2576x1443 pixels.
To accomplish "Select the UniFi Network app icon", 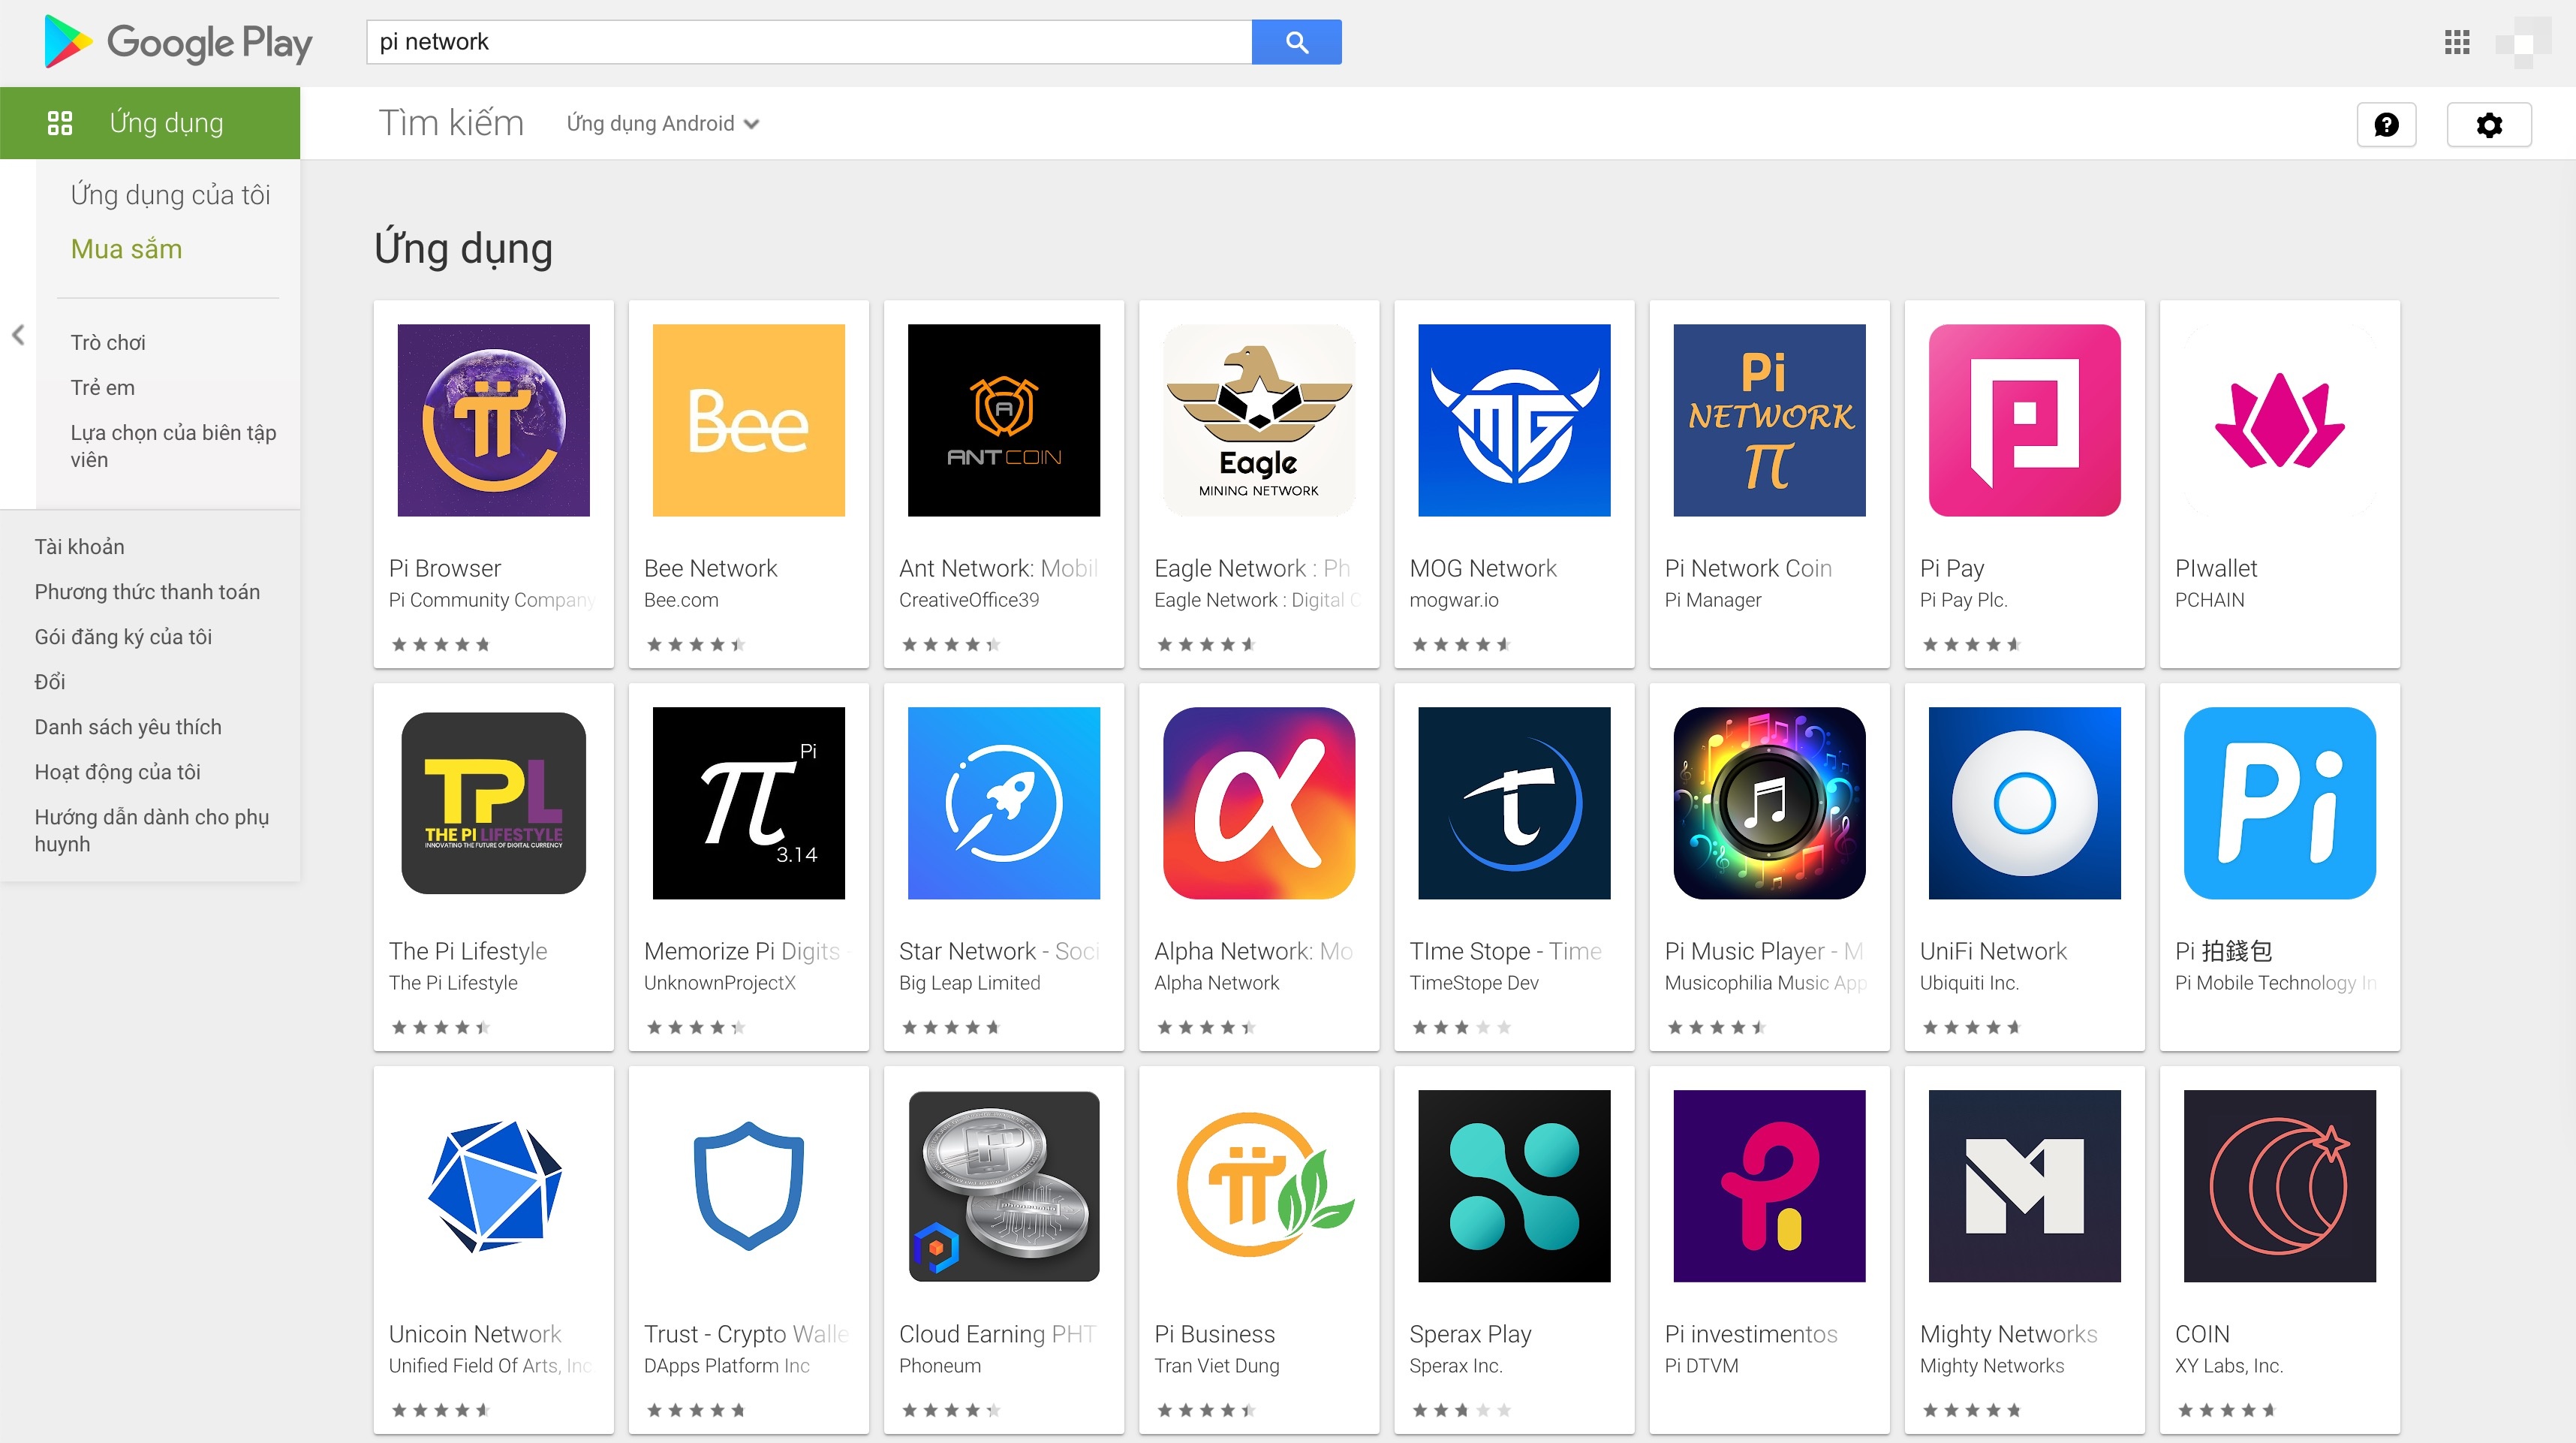I will 2023,802.
